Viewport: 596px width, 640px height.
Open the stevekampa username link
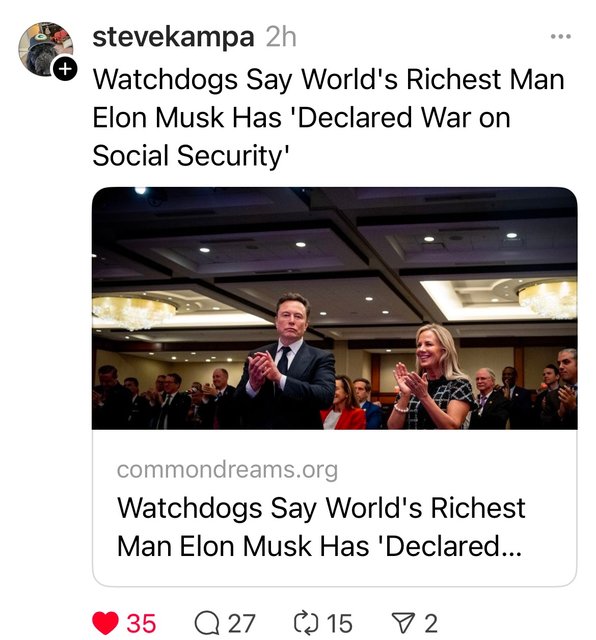[173, 37]
